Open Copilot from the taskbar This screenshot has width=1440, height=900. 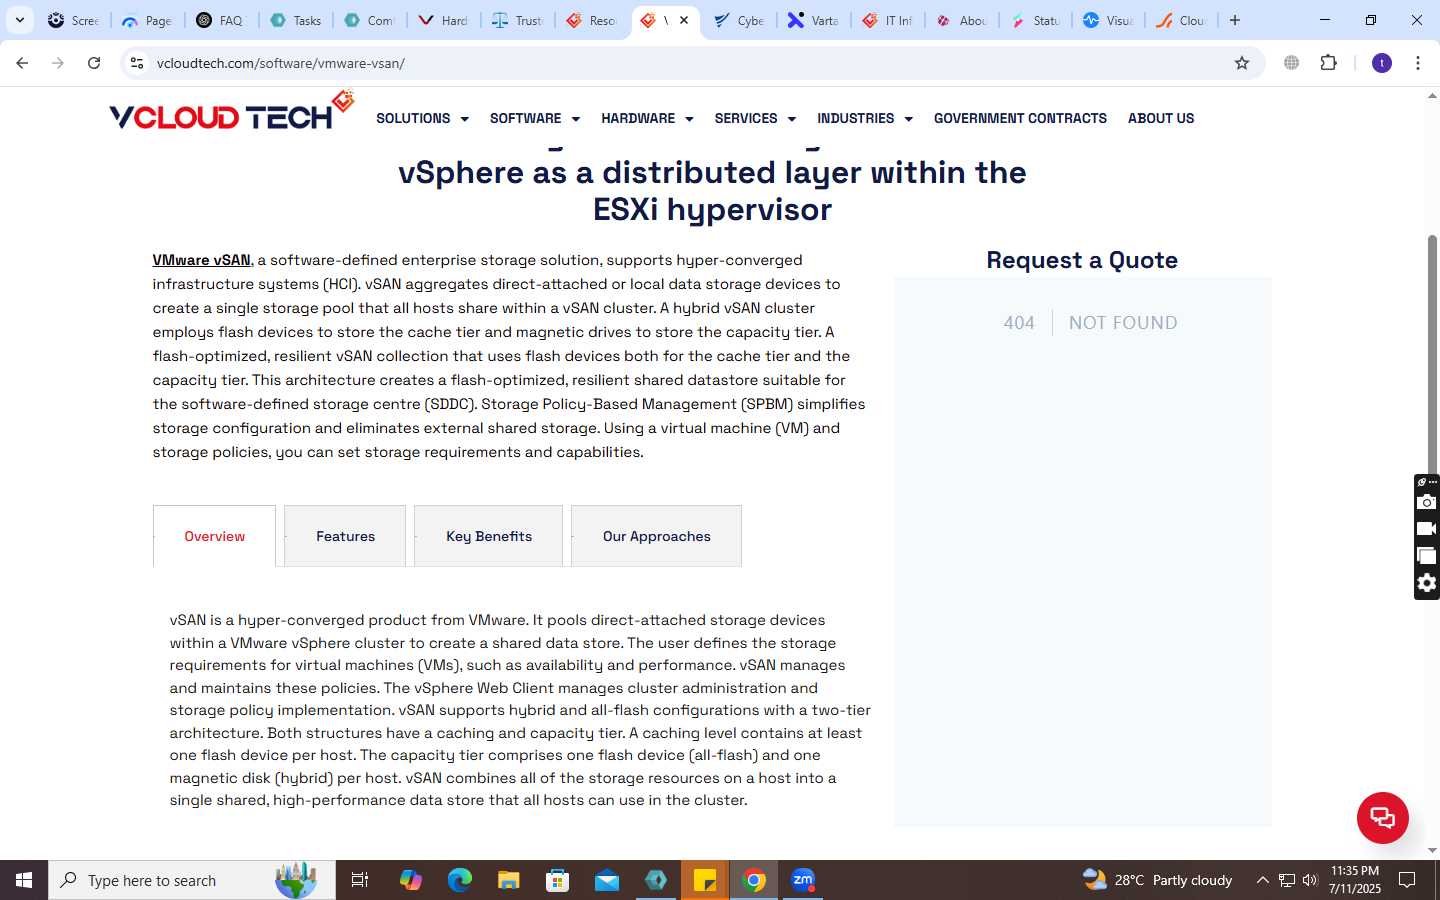click(x=411, y=880)
